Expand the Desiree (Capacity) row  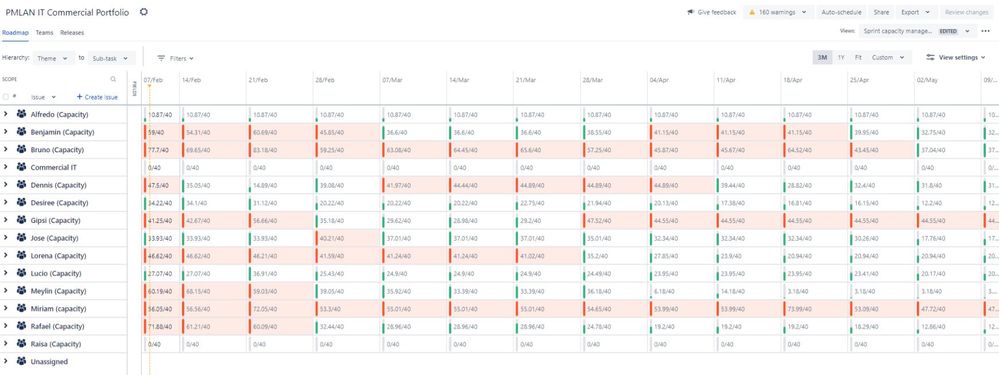(x=5, y=202)
